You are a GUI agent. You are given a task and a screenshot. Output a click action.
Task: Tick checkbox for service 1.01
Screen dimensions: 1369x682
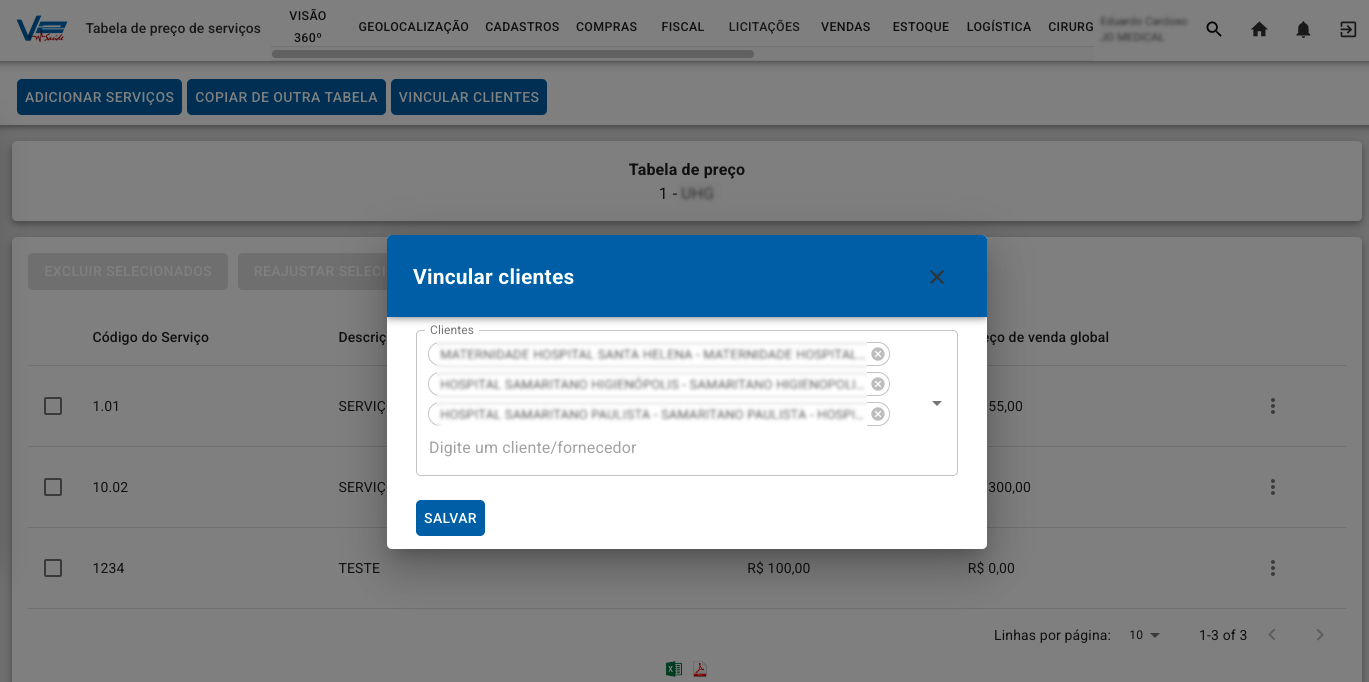pyautogui.click(x=53, y=406)
